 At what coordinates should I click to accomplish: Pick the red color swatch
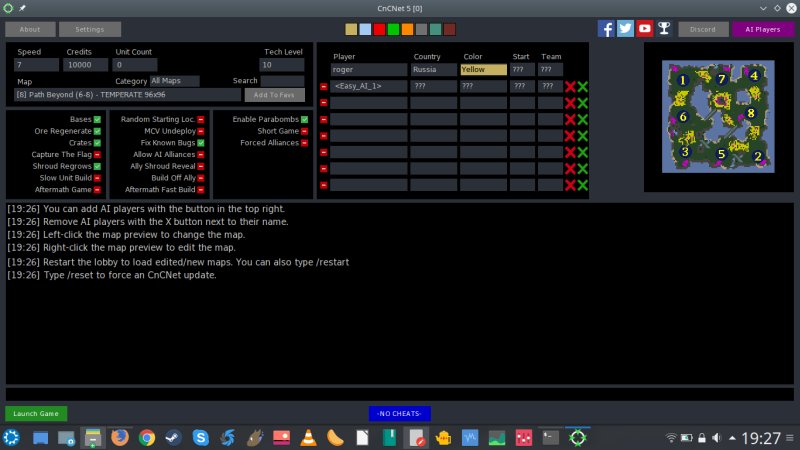coord(379,29)
